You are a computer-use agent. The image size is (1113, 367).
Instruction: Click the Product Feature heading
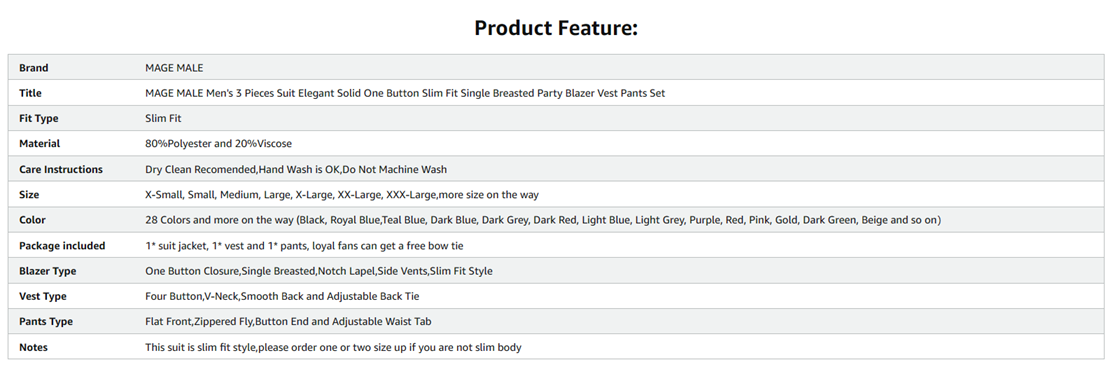[x=556, y=28]
